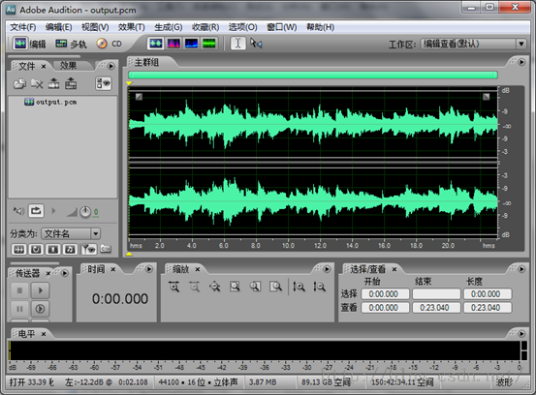Toggle show loop files filter button

36,249
